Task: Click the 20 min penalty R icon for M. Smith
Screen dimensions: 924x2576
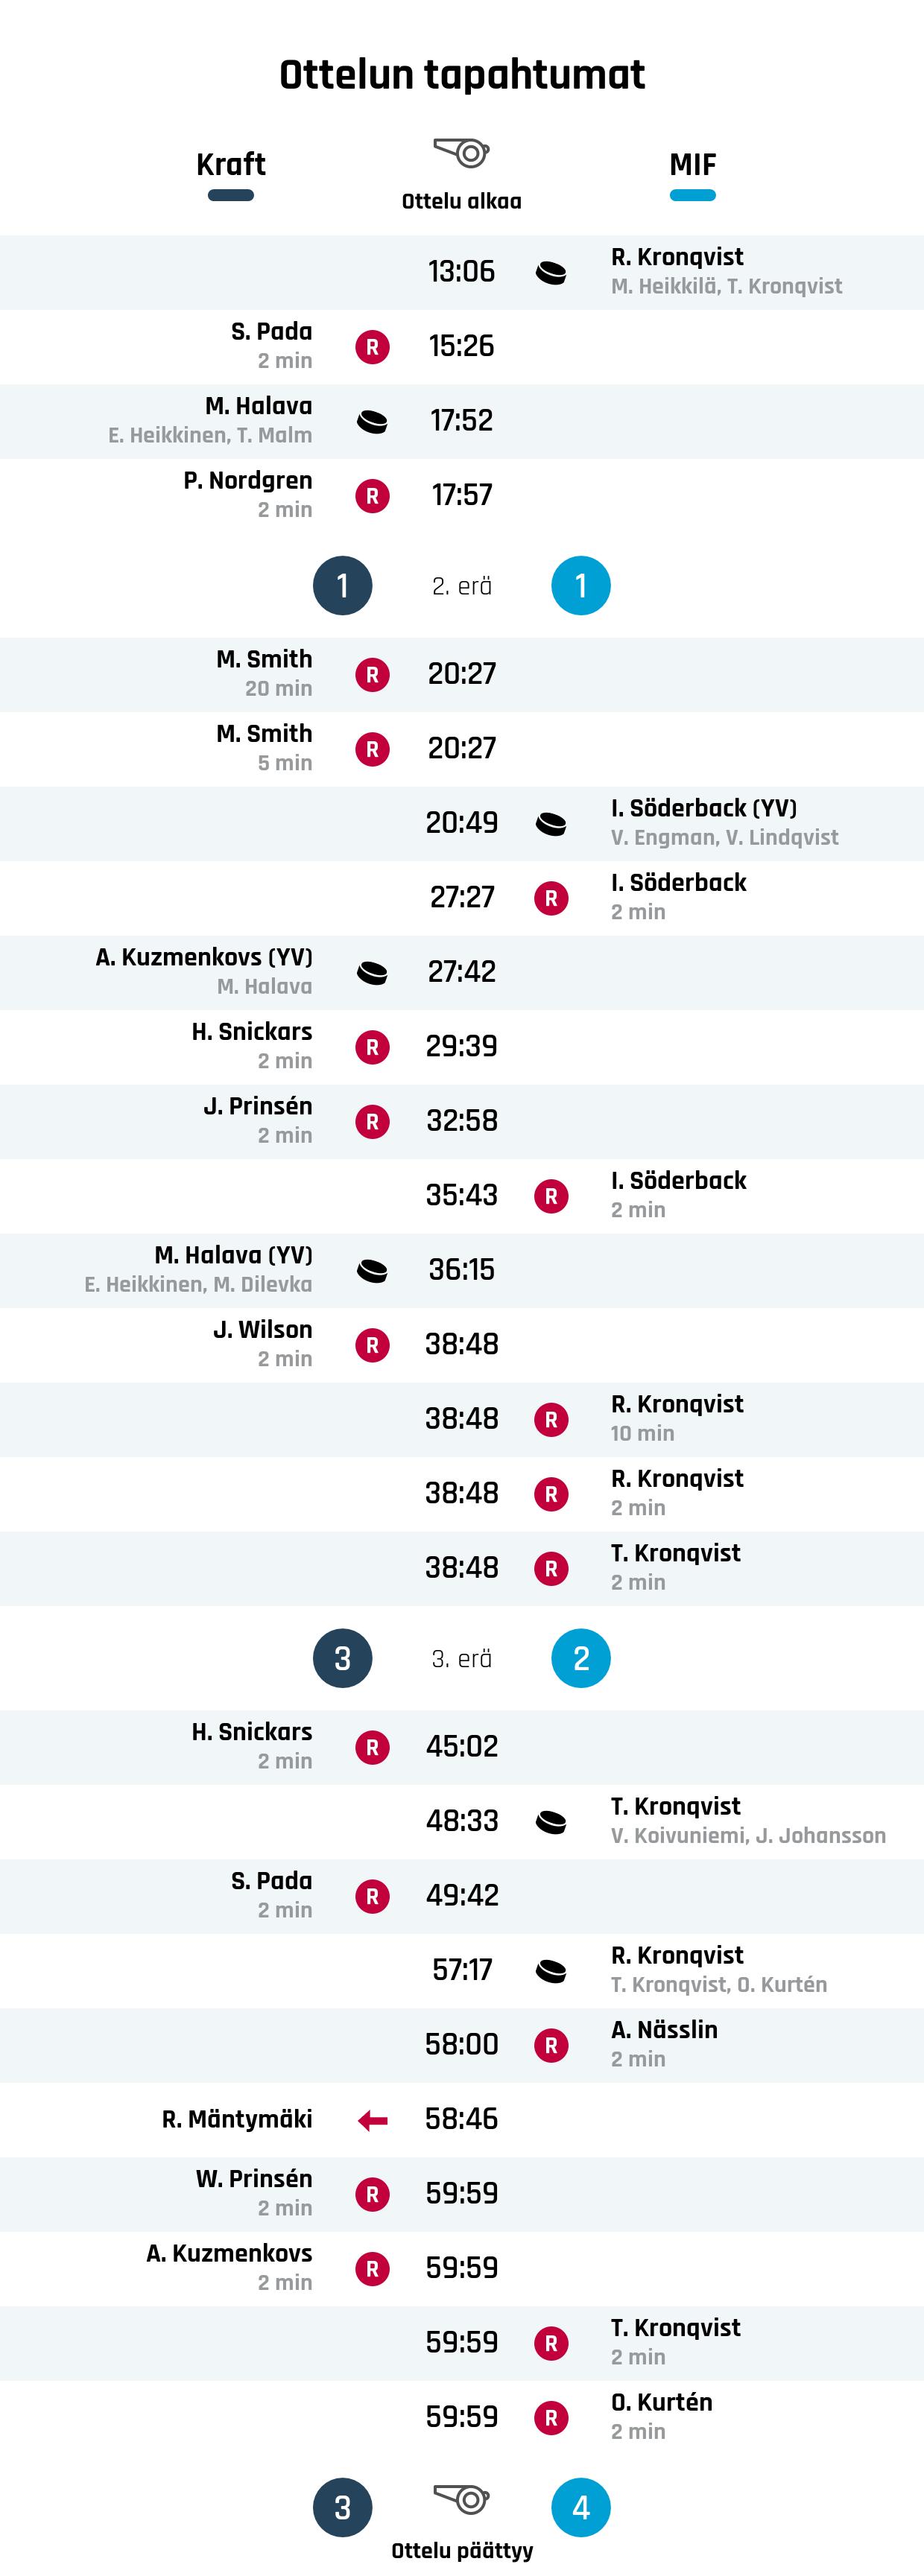Action: 372,675
